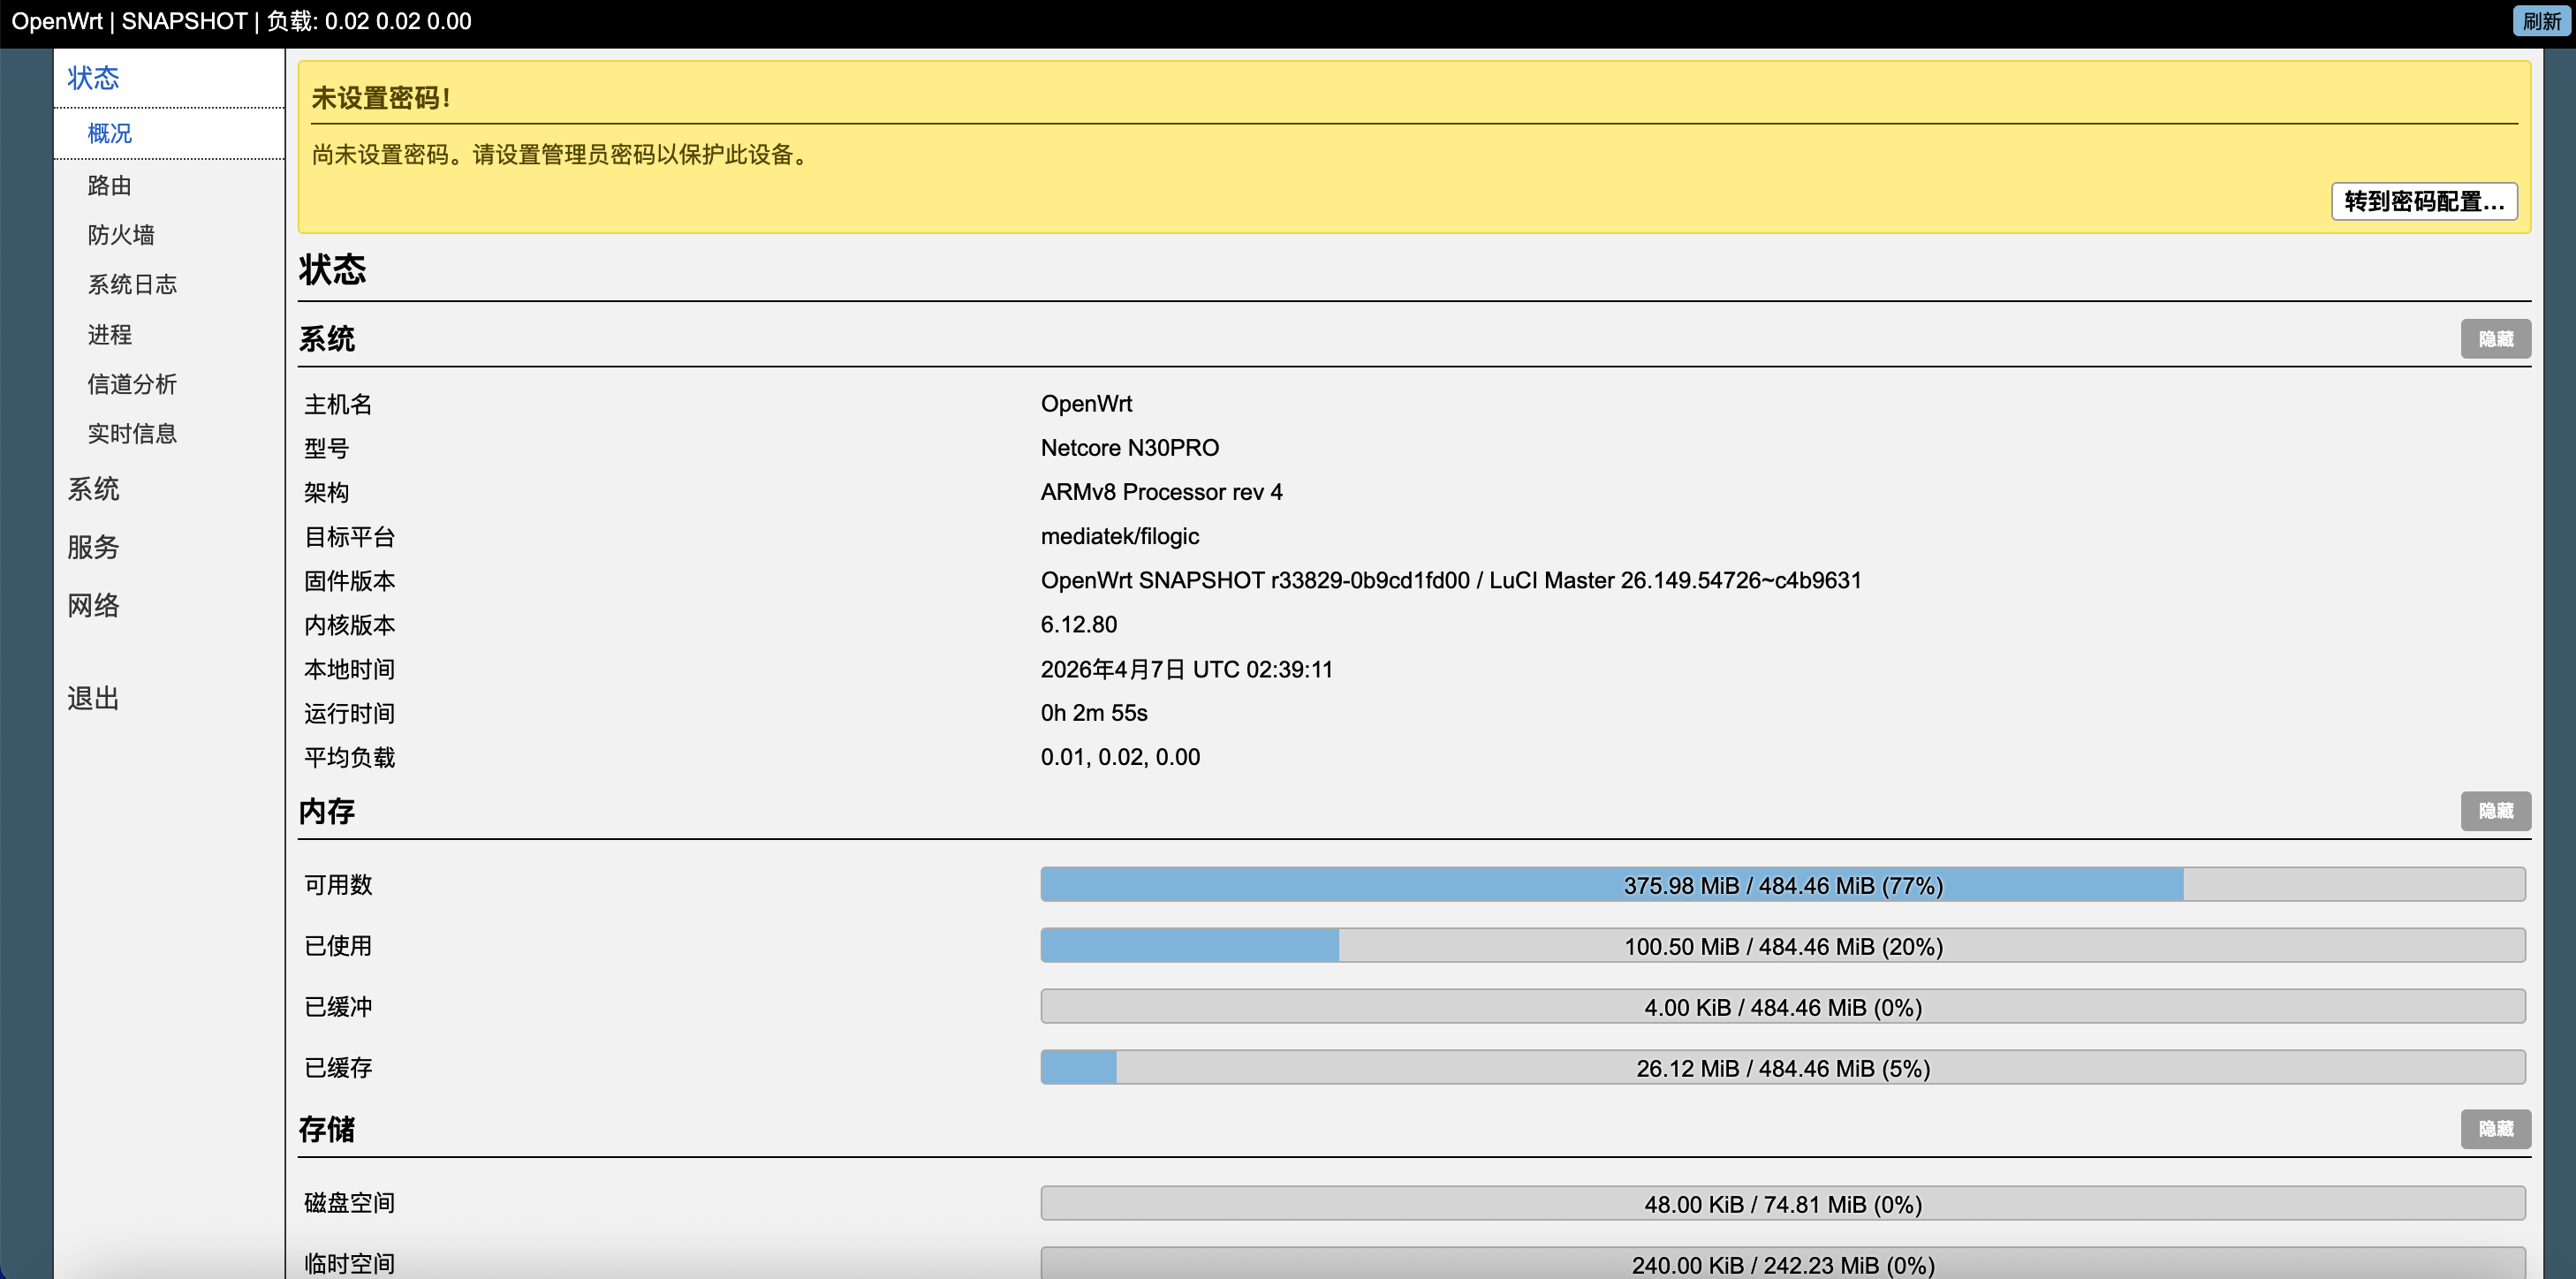Image resolution: width=2576 pixels, height=1279 pixels.
Task: Hide the 系统 section
Action: (2495, 339)
